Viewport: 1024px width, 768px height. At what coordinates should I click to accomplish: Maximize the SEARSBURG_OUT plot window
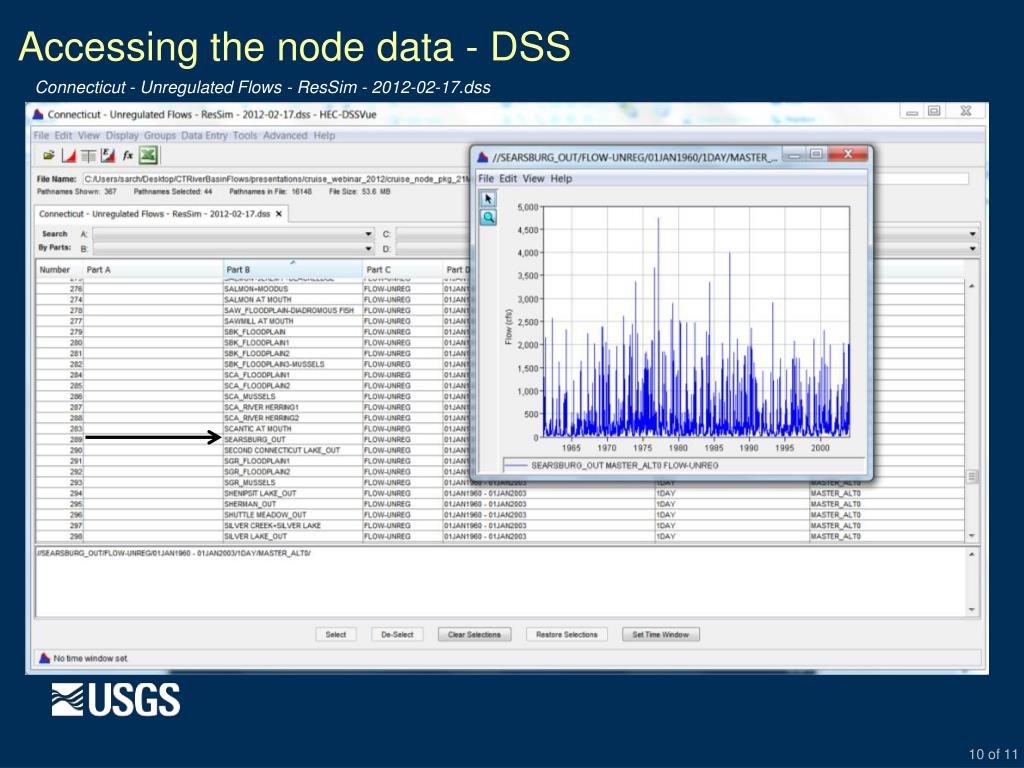(816, 154)
